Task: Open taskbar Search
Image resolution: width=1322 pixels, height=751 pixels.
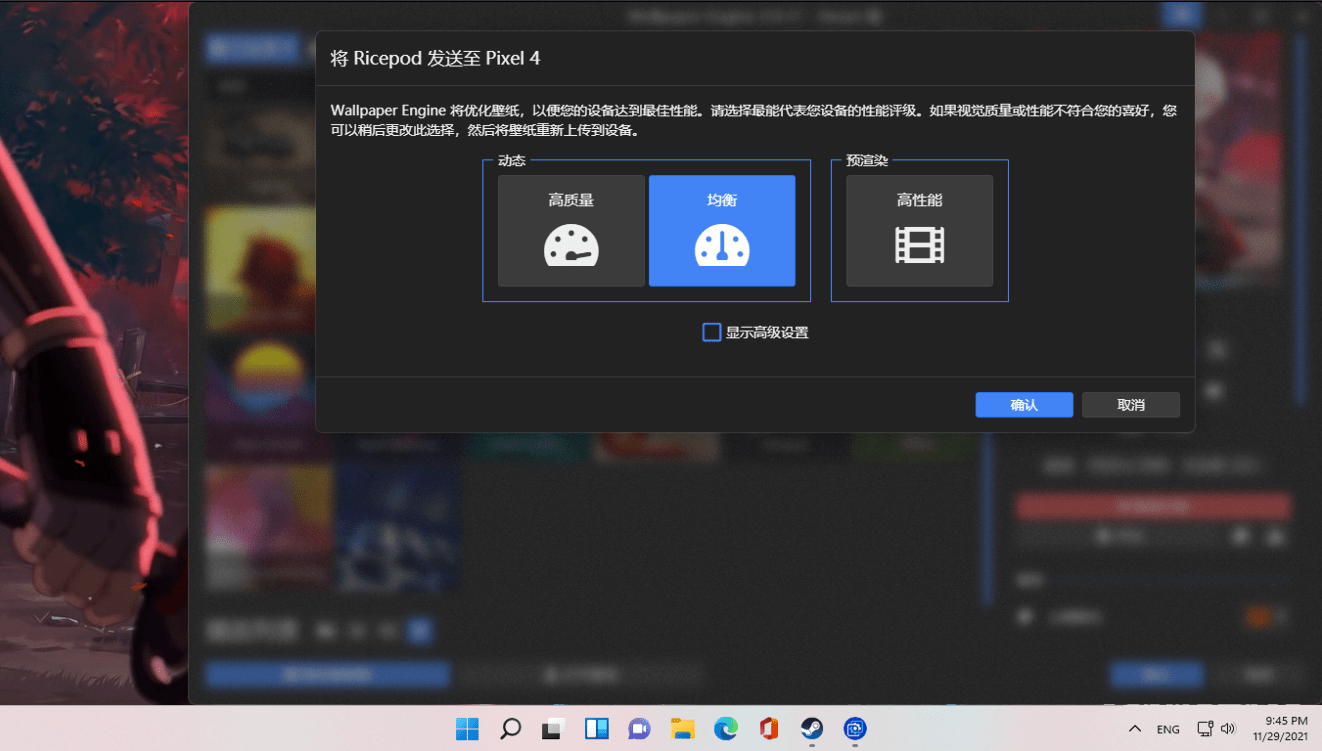Action: pyautogui.click(x=510, y=729)
